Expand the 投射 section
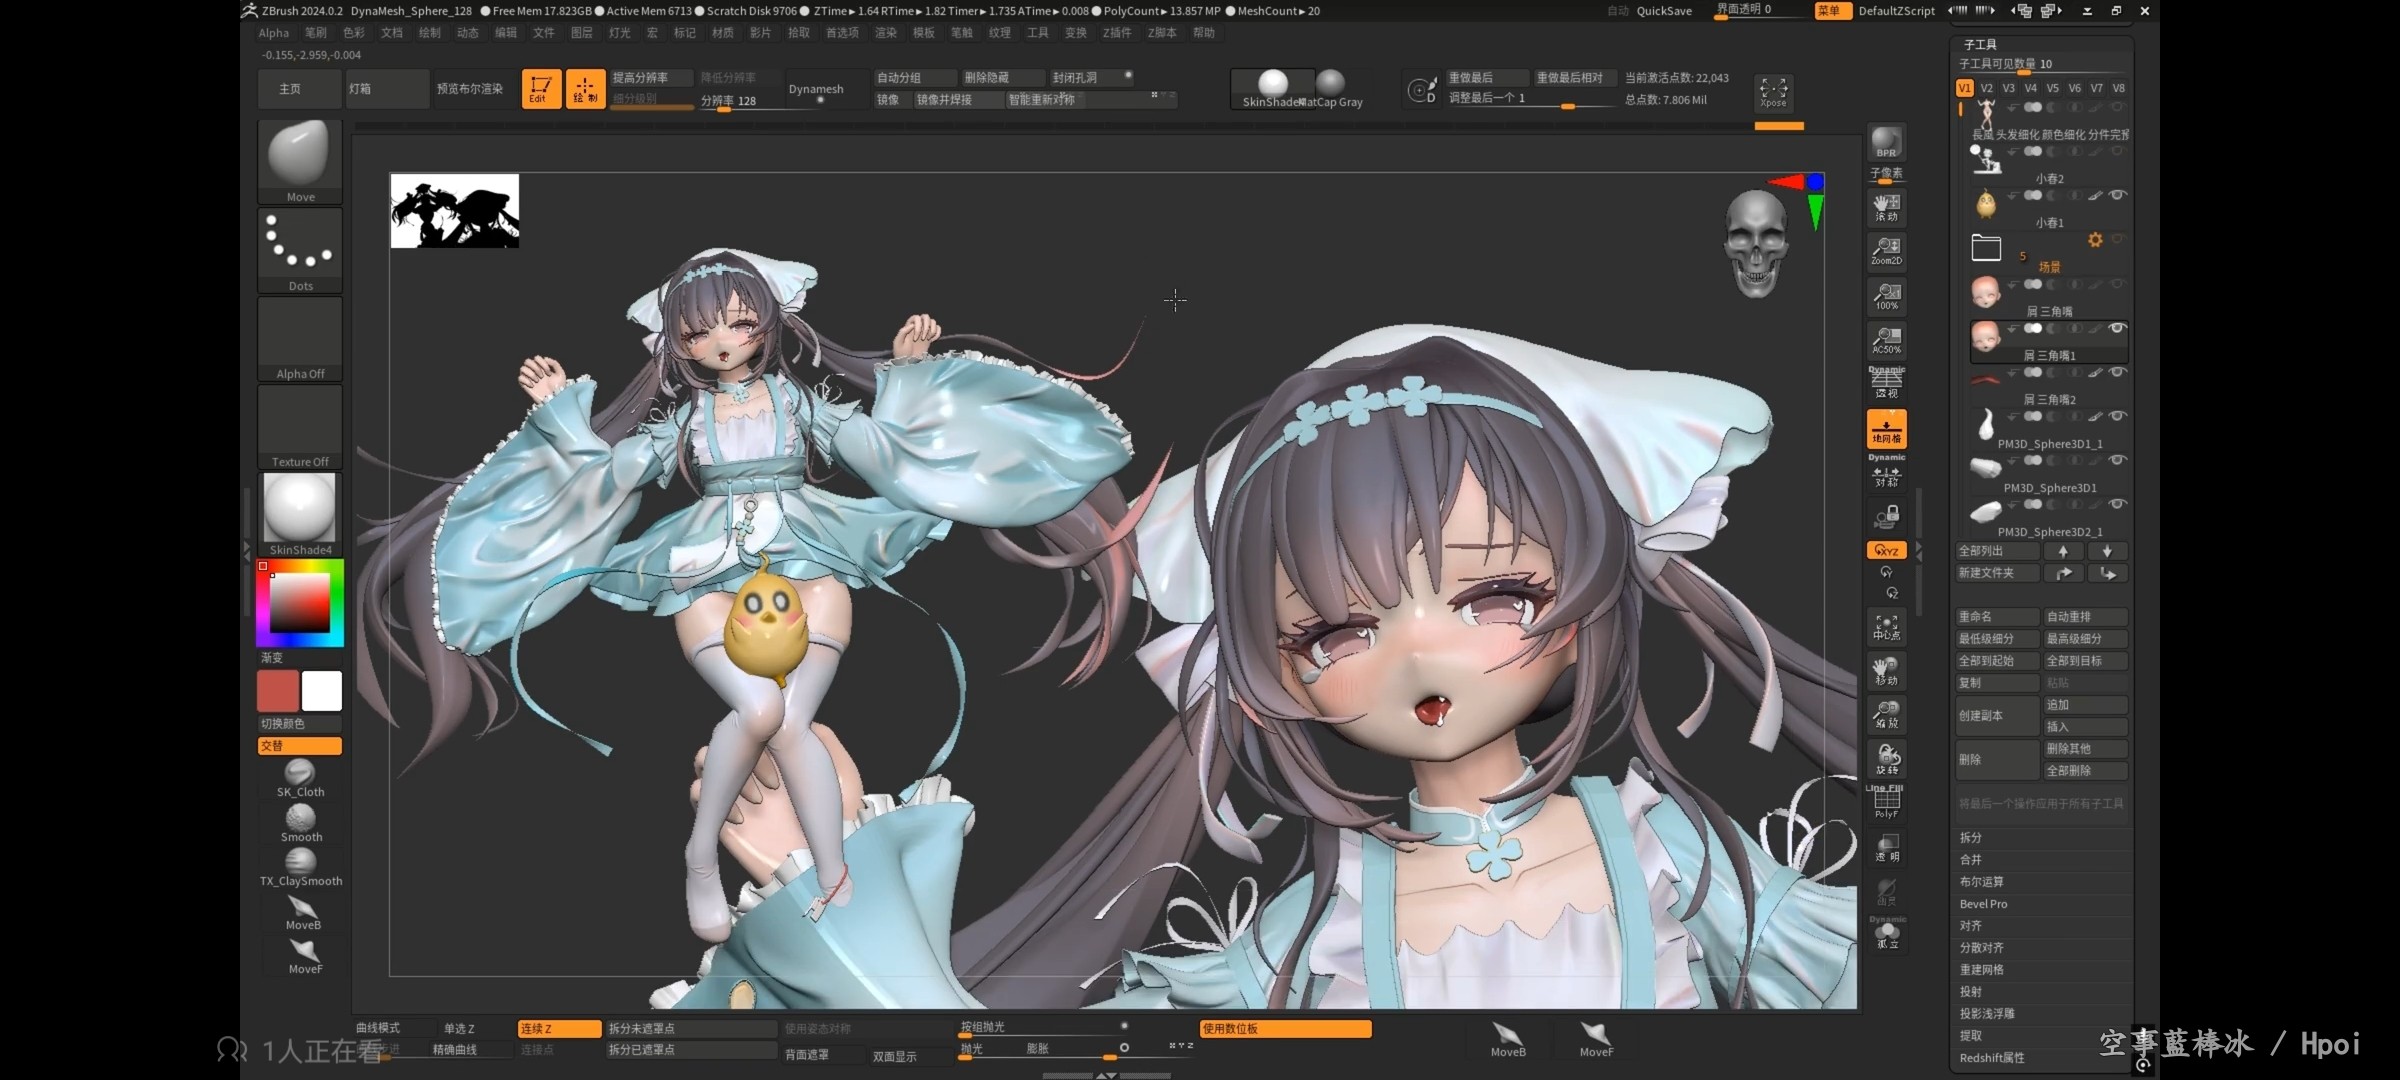Image resolution: width=2400 pixels, height=1080 pixels. (1971, 991)
